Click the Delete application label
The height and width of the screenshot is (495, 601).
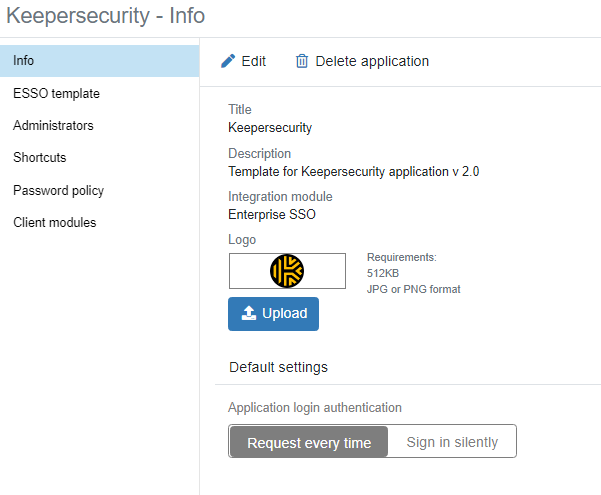click(372, 61)
